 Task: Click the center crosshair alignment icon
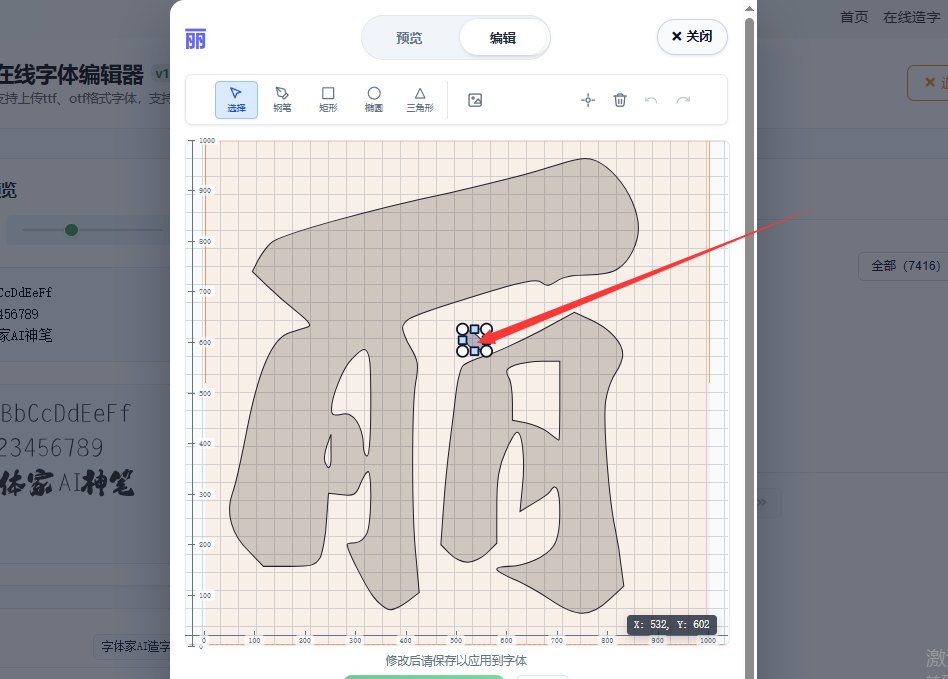[587, 99]
